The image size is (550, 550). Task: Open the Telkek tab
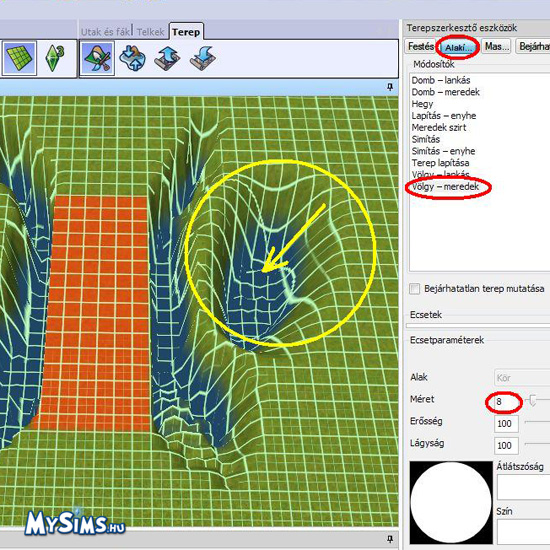pos(150,32)
